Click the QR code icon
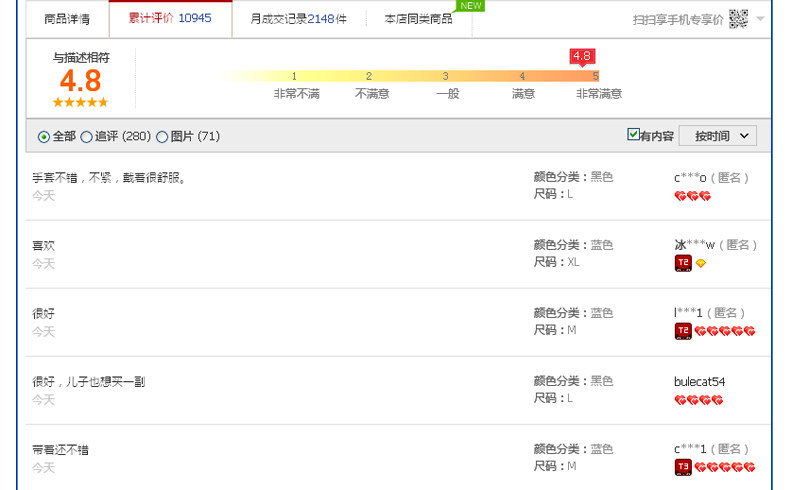 pos(738,18)
